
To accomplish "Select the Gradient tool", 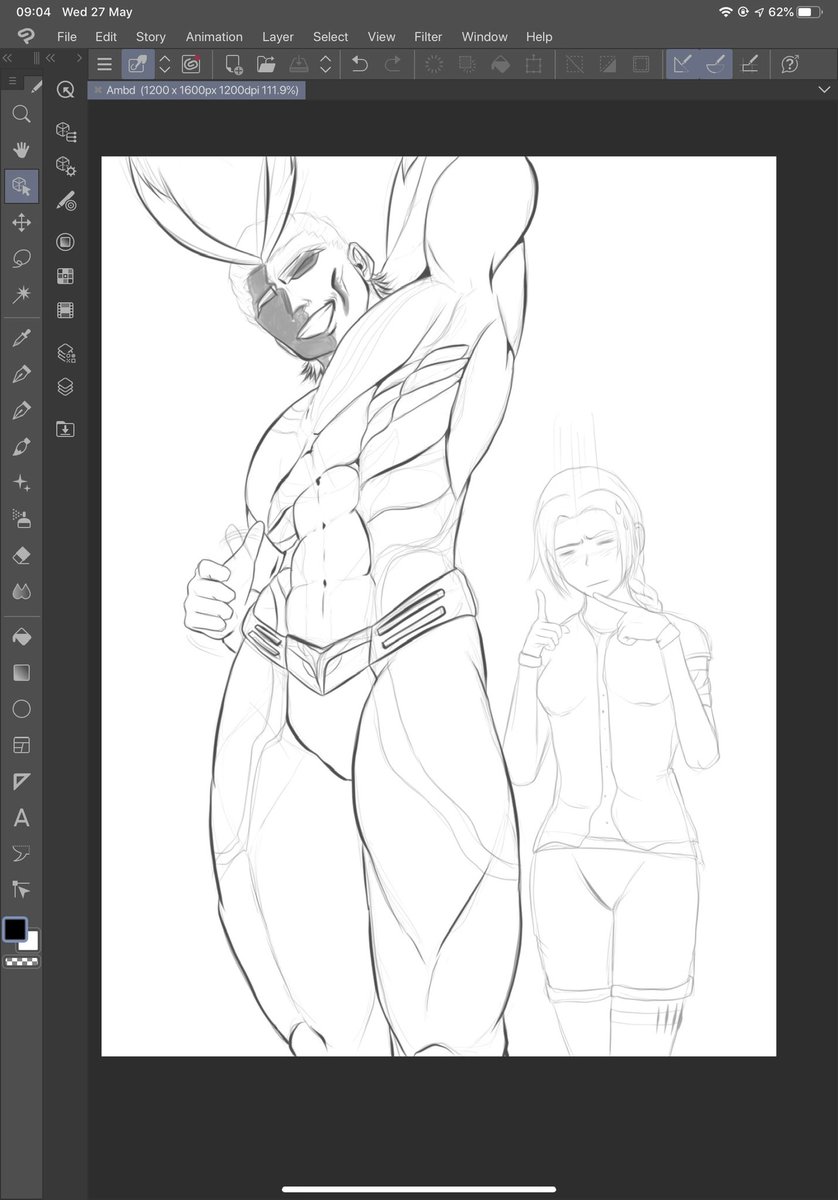I will pyautogui.click(x=21, y=673).
